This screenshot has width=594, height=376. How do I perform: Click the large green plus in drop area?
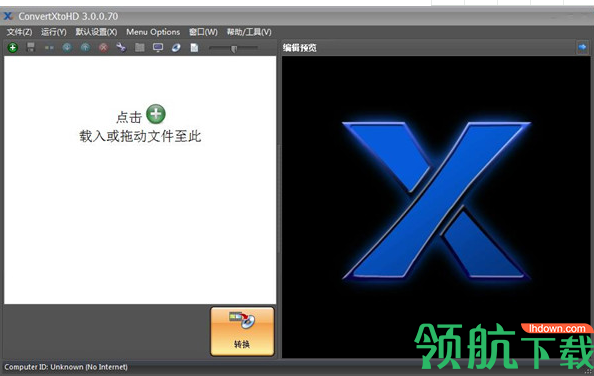(156, 114)
